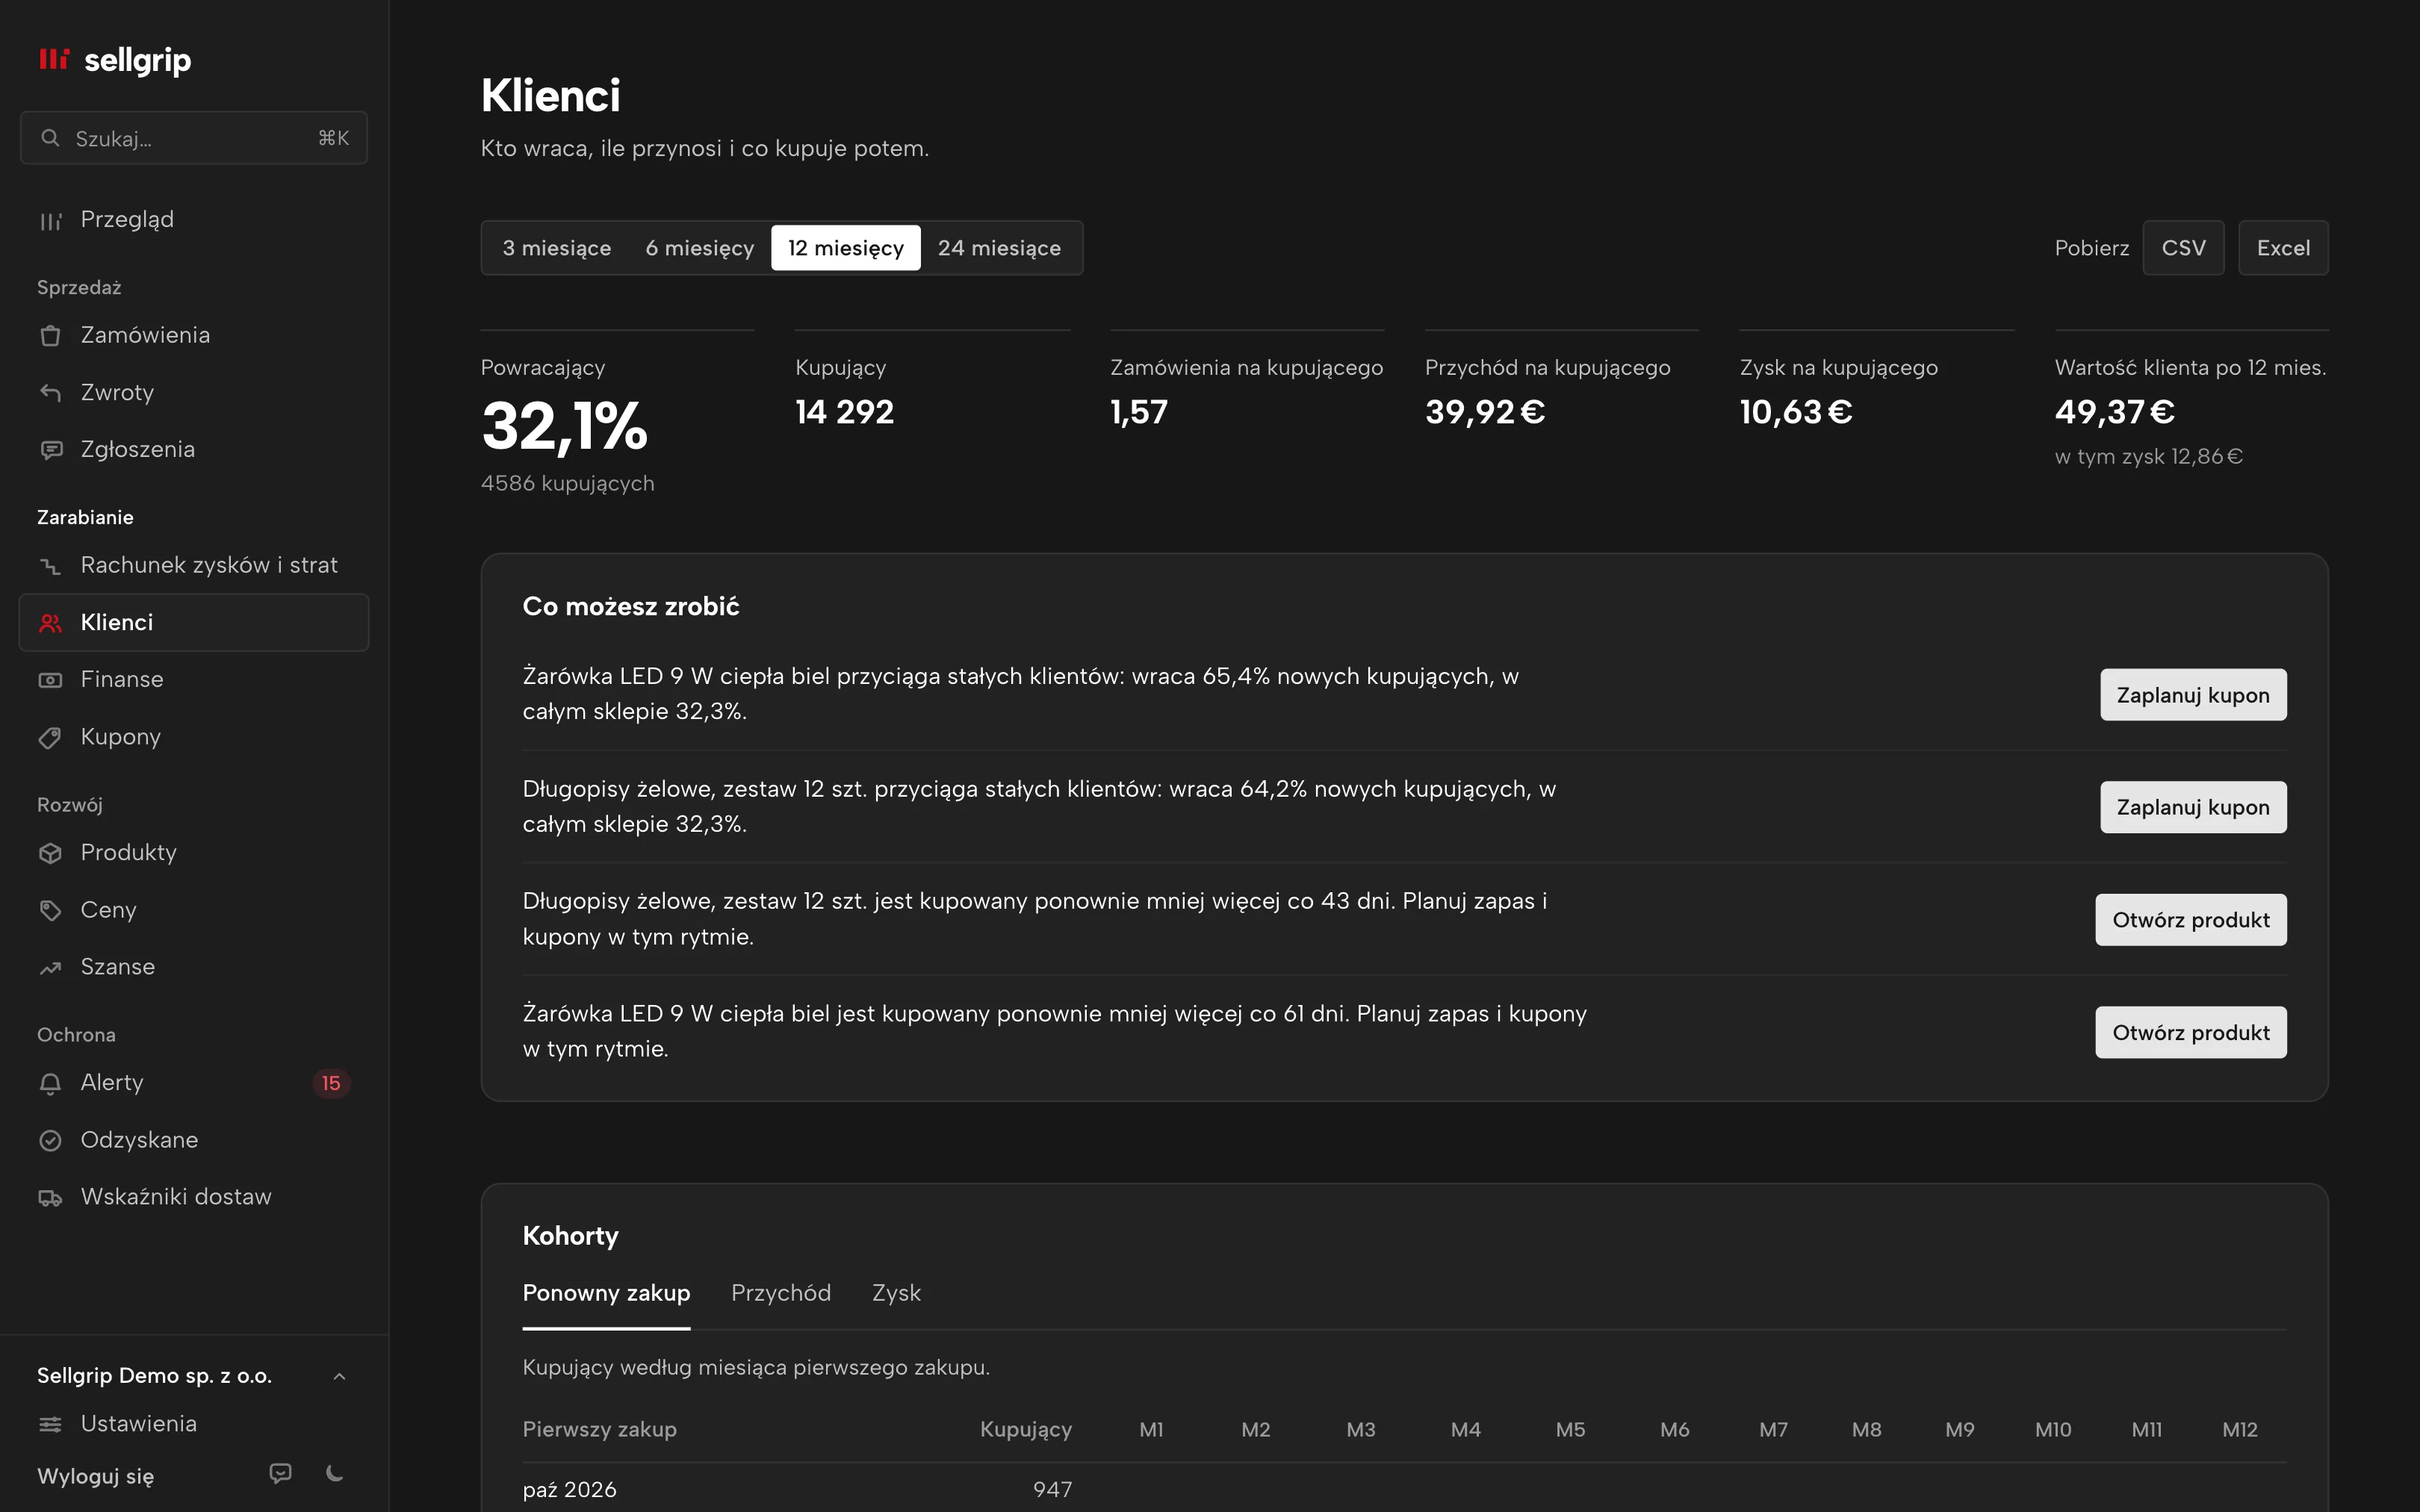This screenshot has height=1512, width=2420.
Task: Open product for Długopisy żelowe 43 dni row
Action: pyautogui.click(x=2191, y=920)
